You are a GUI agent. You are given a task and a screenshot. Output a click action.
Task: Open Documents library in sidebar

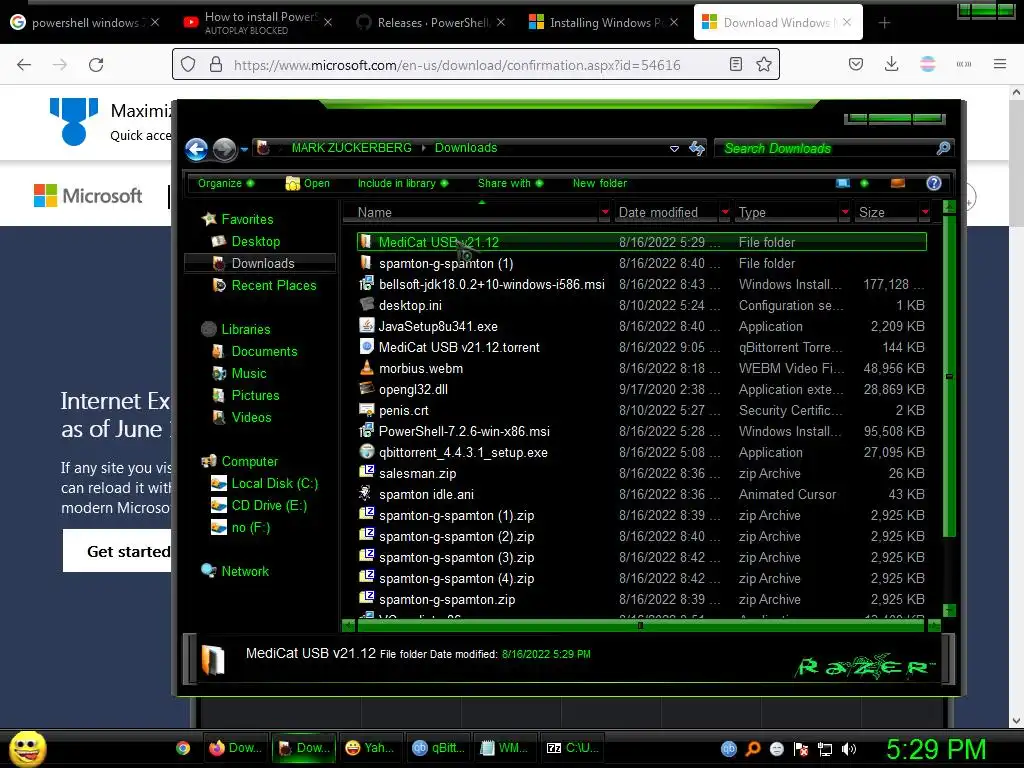[x=255, y=351]
